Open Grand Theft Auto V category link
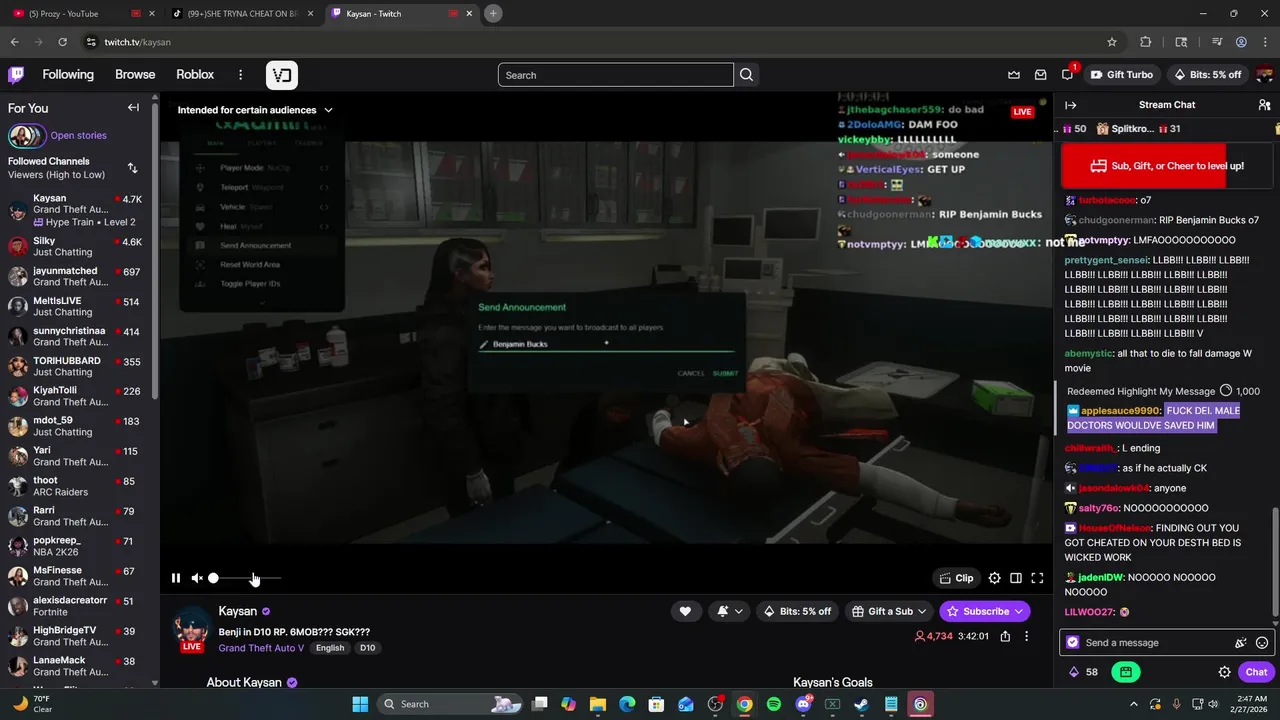Image resolution: width=1280 pixels, height=720 pixels. click(261, 648)
